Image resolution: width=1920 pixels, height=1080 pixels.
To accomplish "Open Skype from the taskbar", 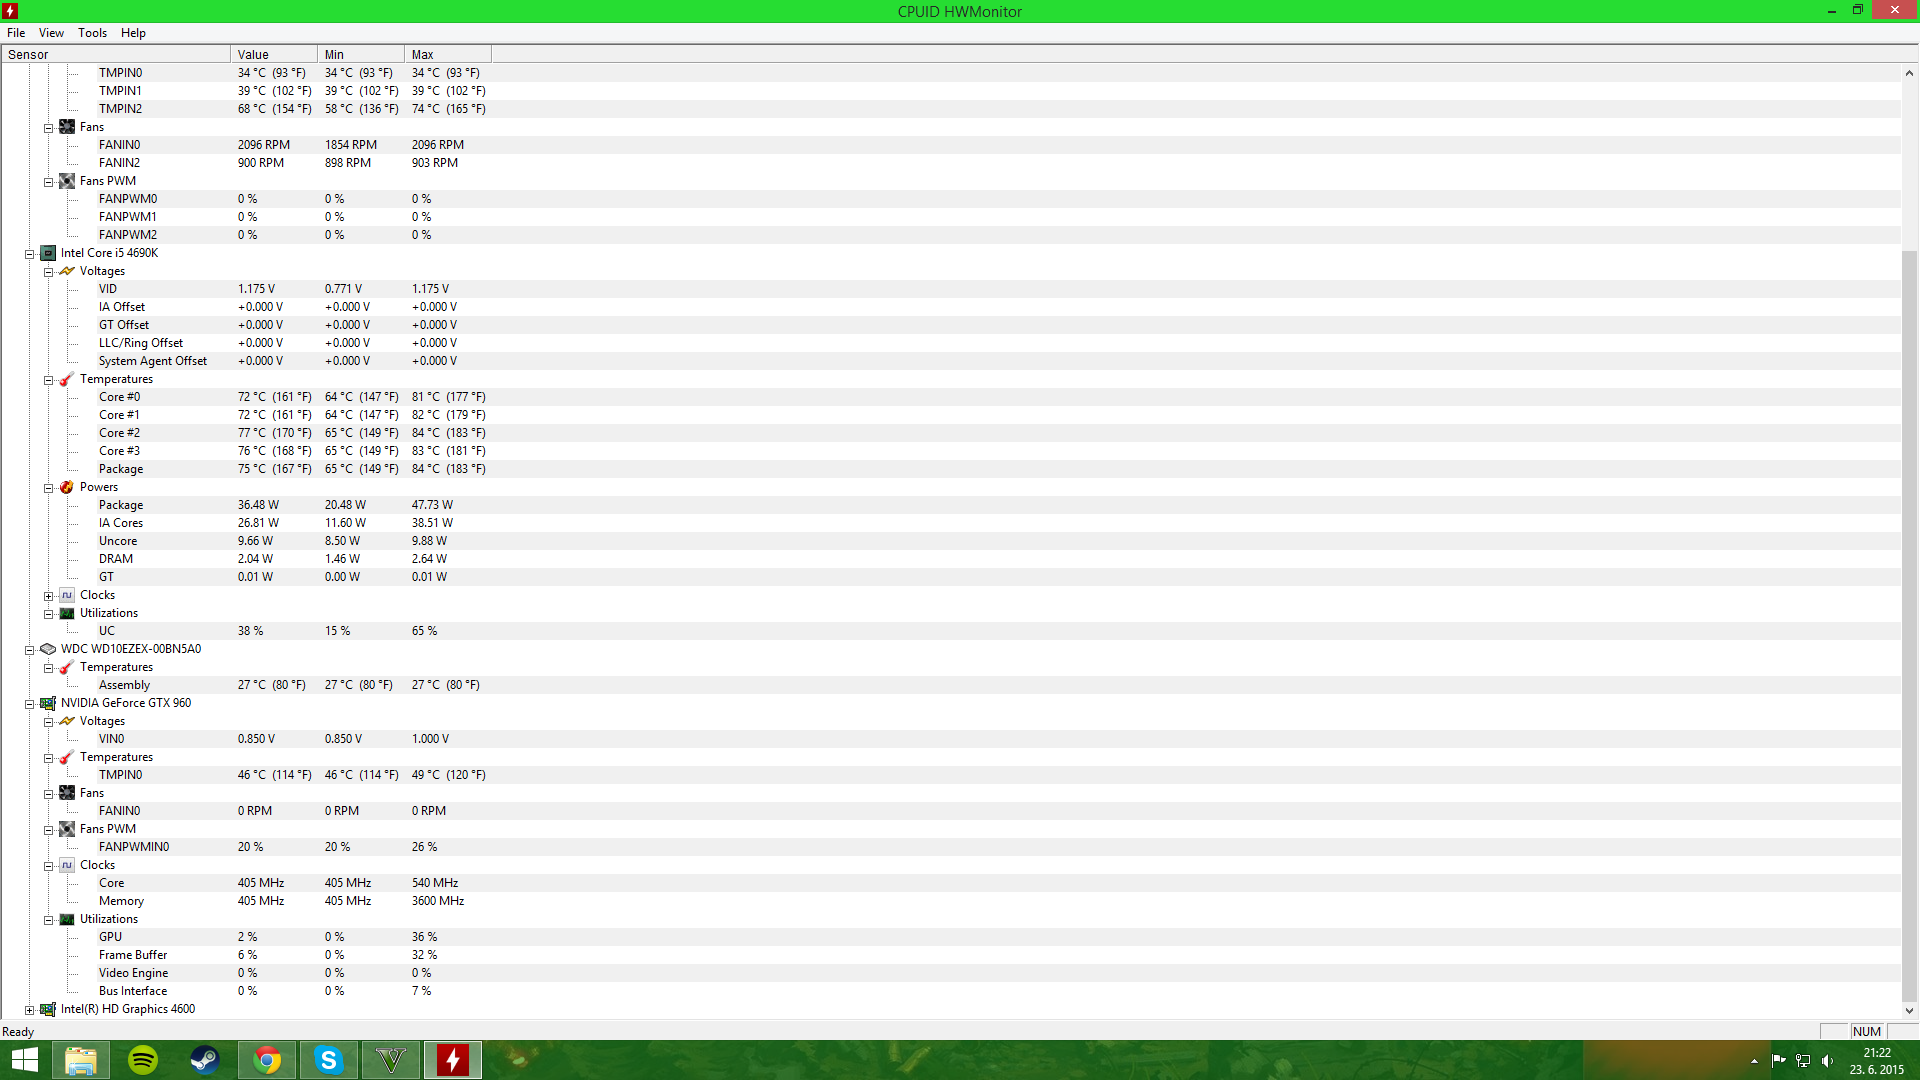I will 329,1060.
